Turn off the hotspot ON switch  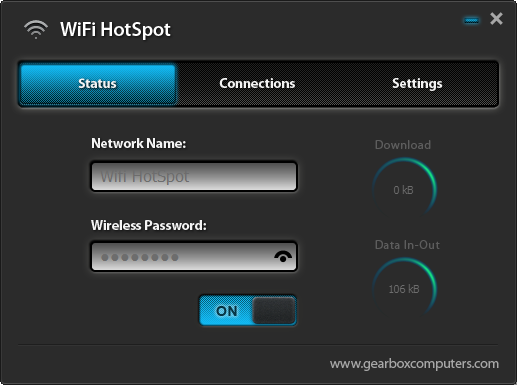tap(248, 310)
